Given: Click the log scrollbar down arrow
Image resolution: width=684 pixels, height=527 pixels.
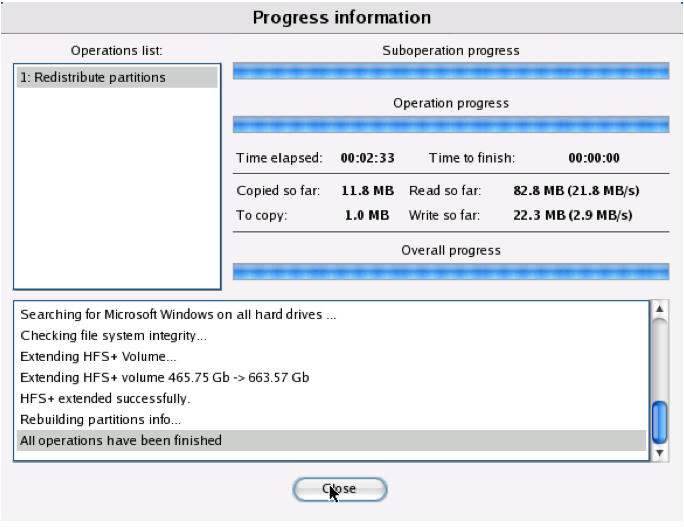Looking at the screenshot, I should coord(659,453).
